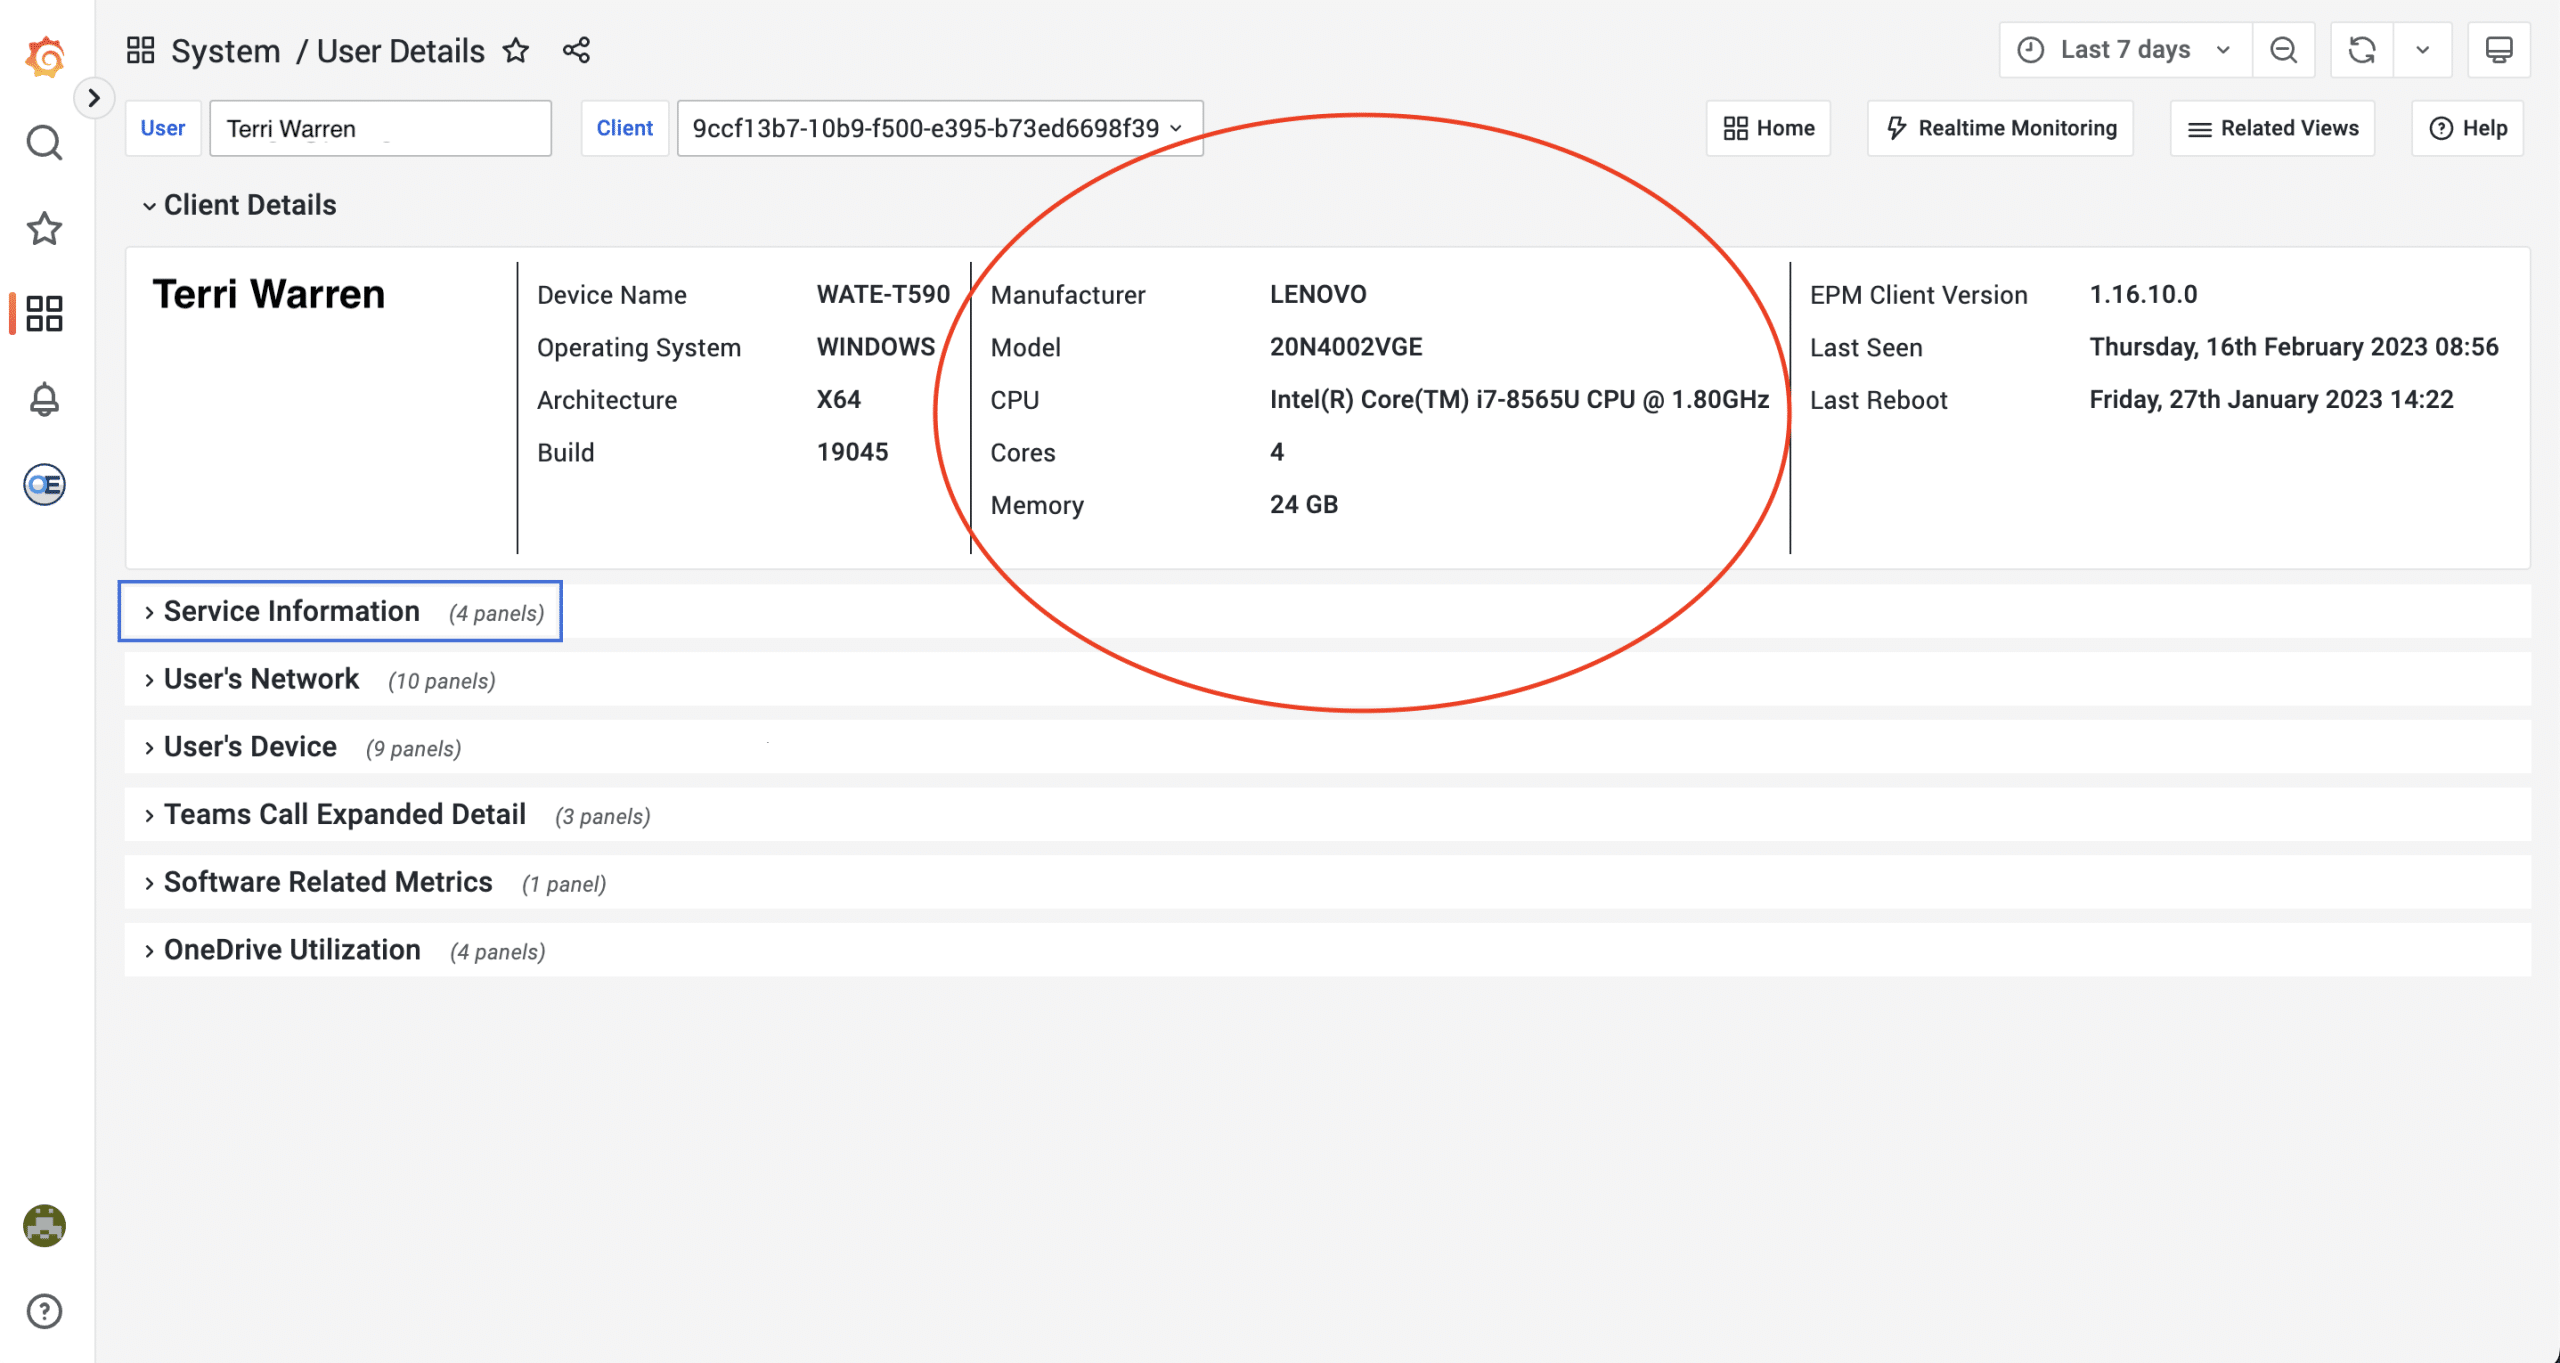Mark dashboard as favorite star
Screen dimensions: 2560x1363
[516, 50]
